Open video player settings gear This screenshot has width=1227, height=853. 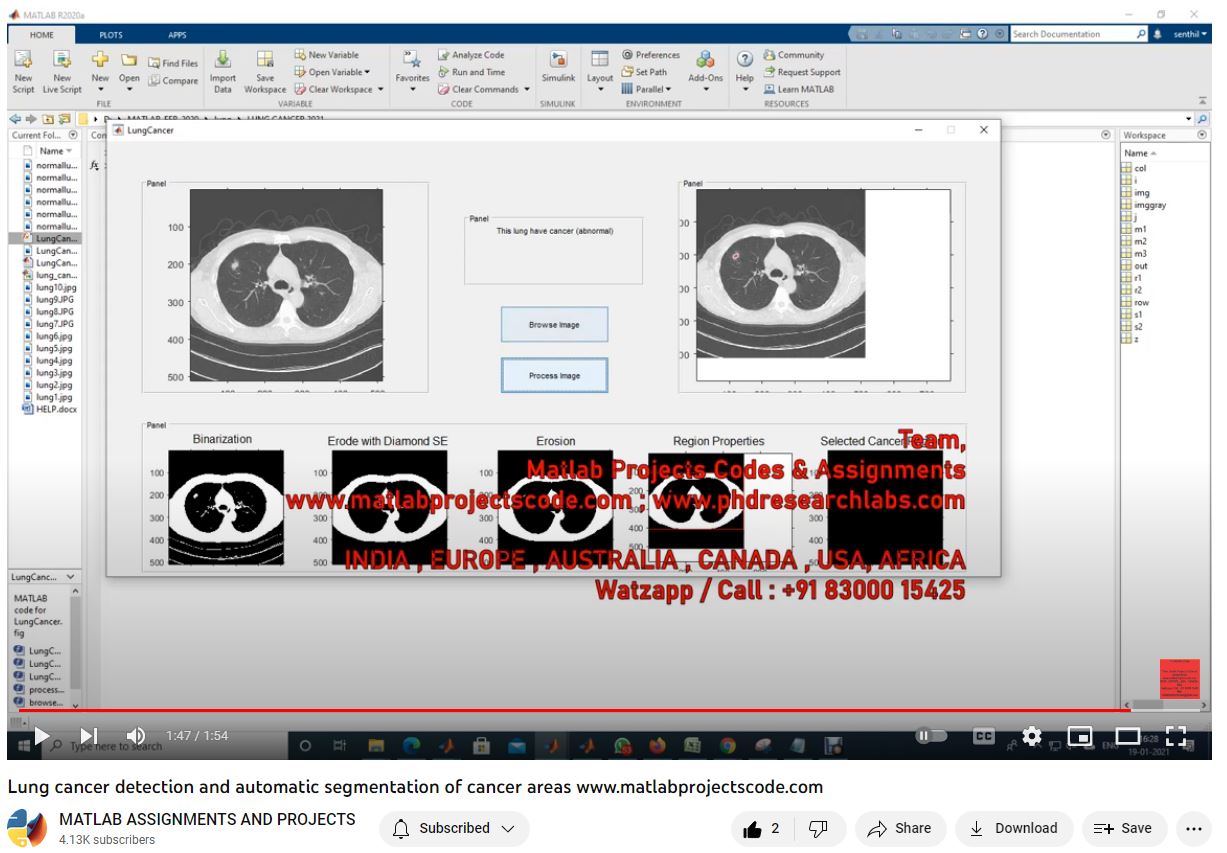(x=1032, y=736)
